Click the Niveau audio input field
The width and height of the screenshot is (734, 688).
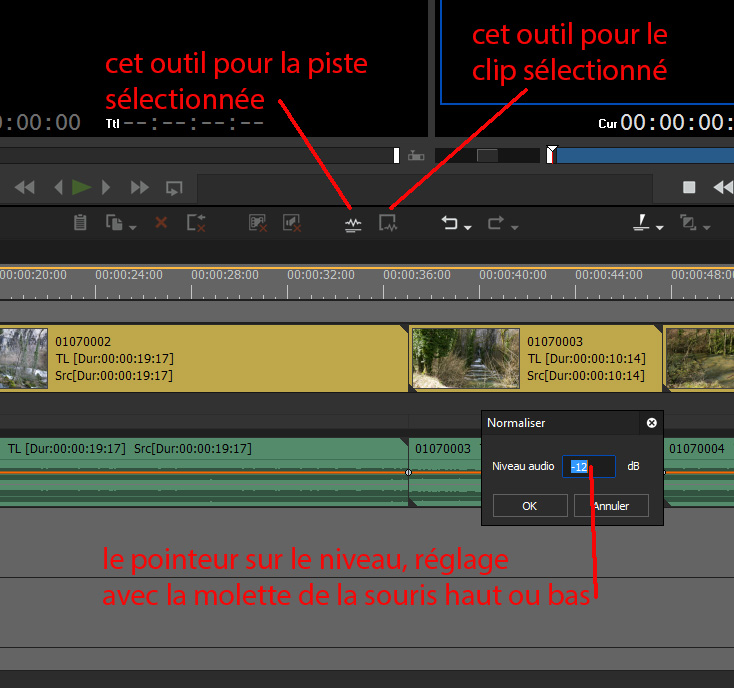click(588, 466)
